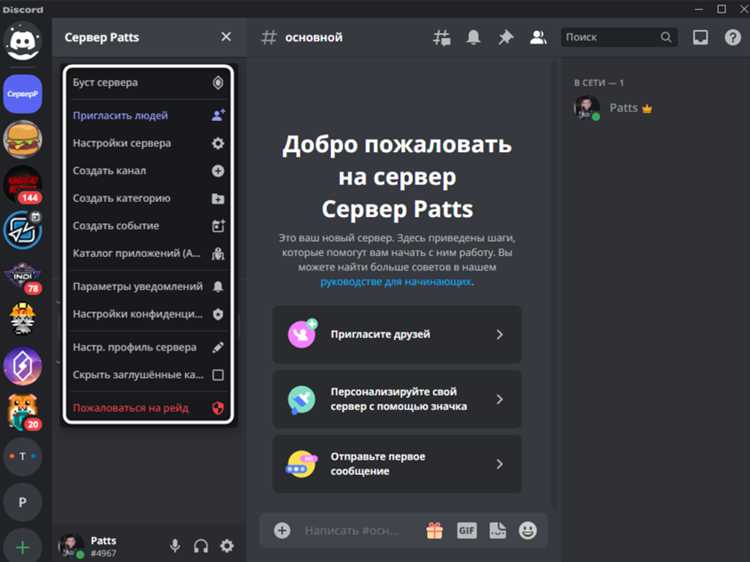Click основной channel title

pyautogui.click(x=314, y=37)
